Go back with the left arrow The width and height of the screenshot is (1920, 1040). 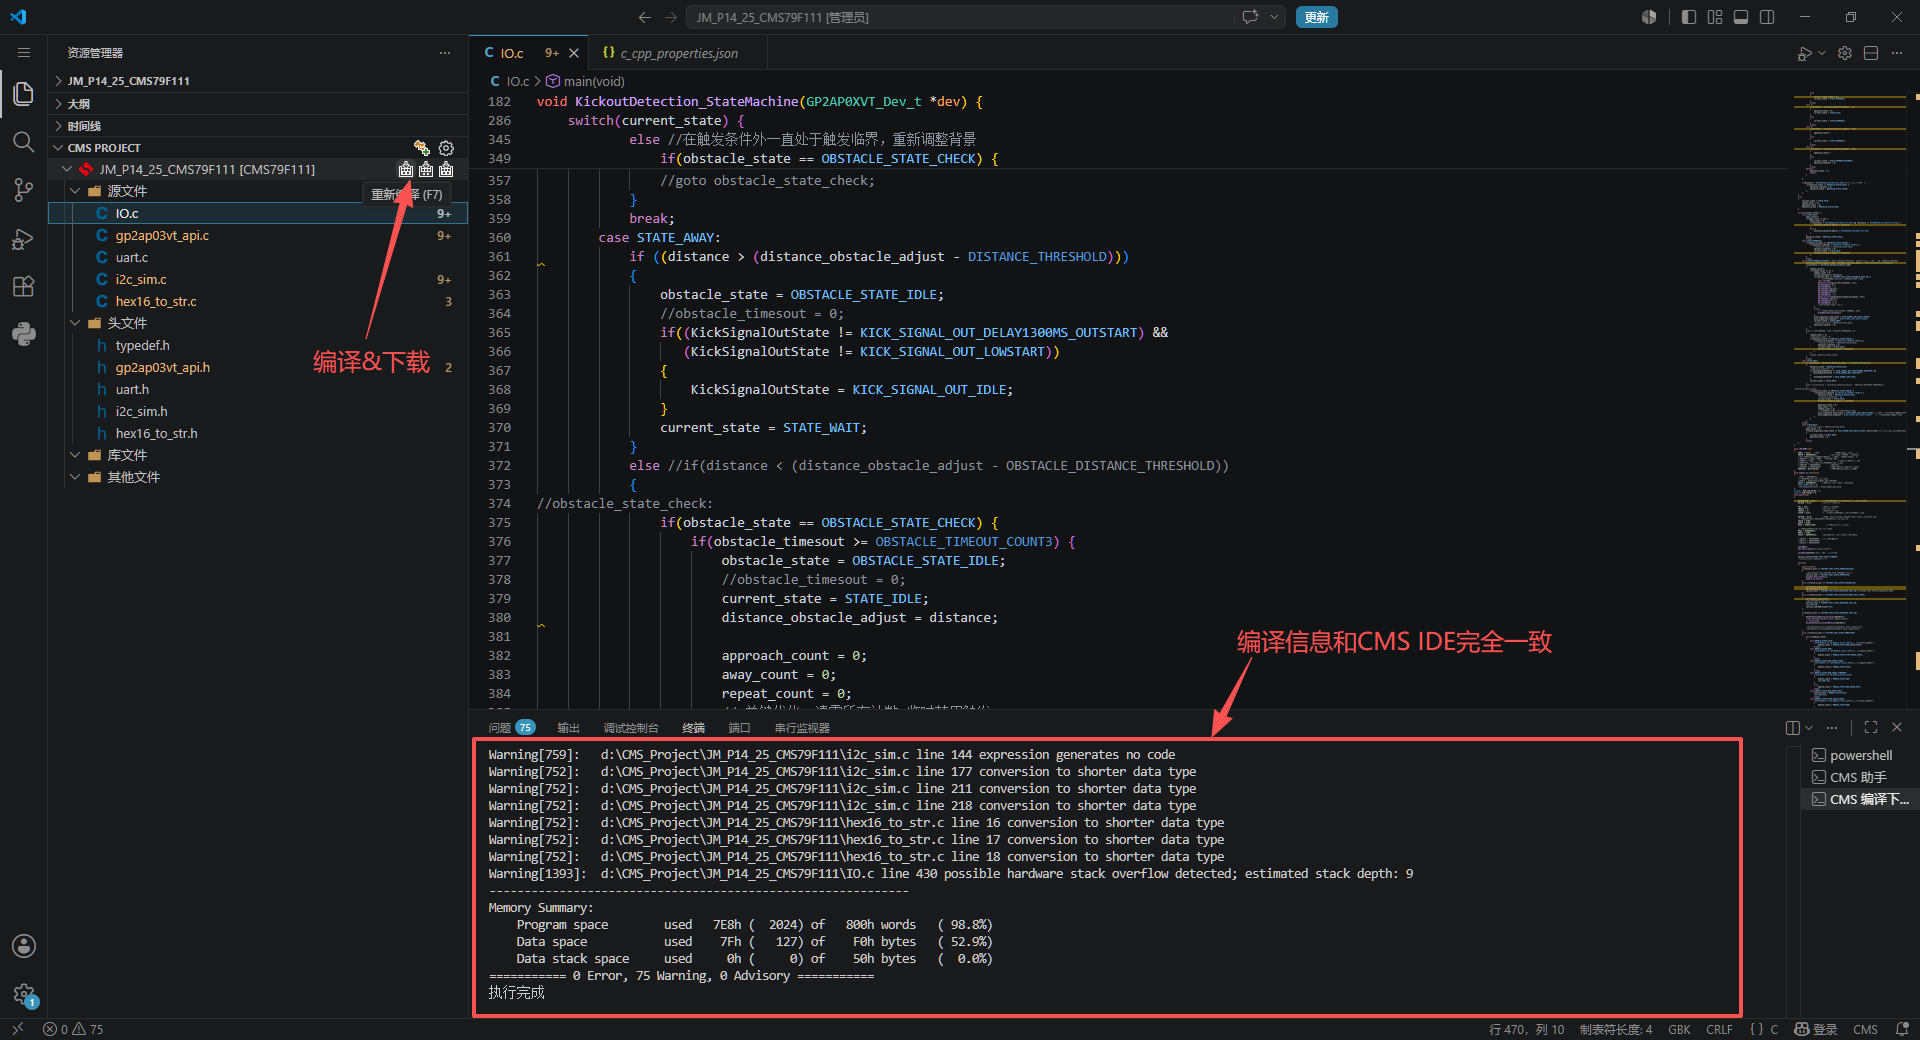point(645,17)
